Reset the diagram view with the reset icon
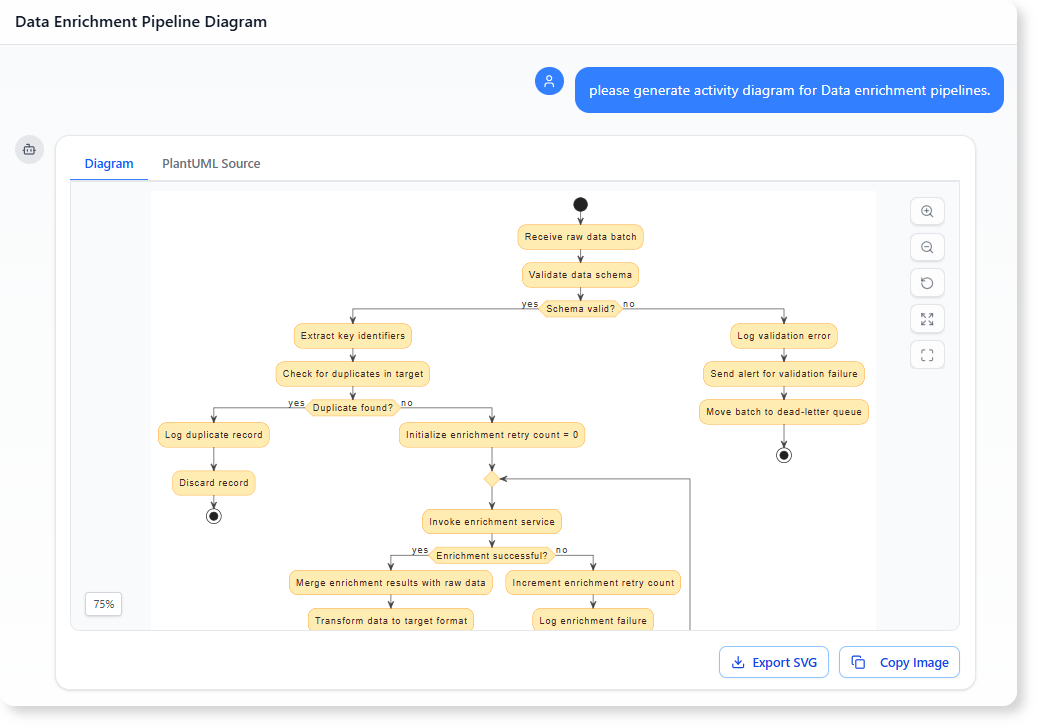1040x728 pixels. (x=927, y=283)
